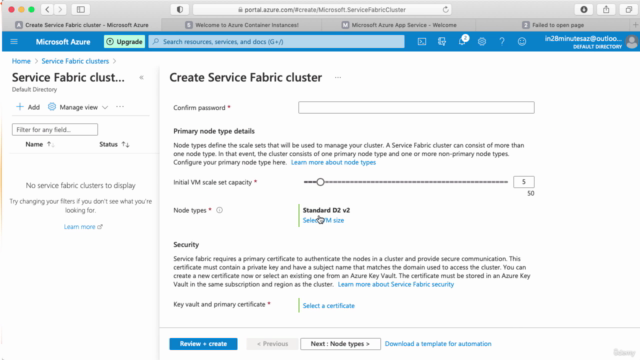Open the help question mark menu
This screenshot has width=640, height=360.
502,42
